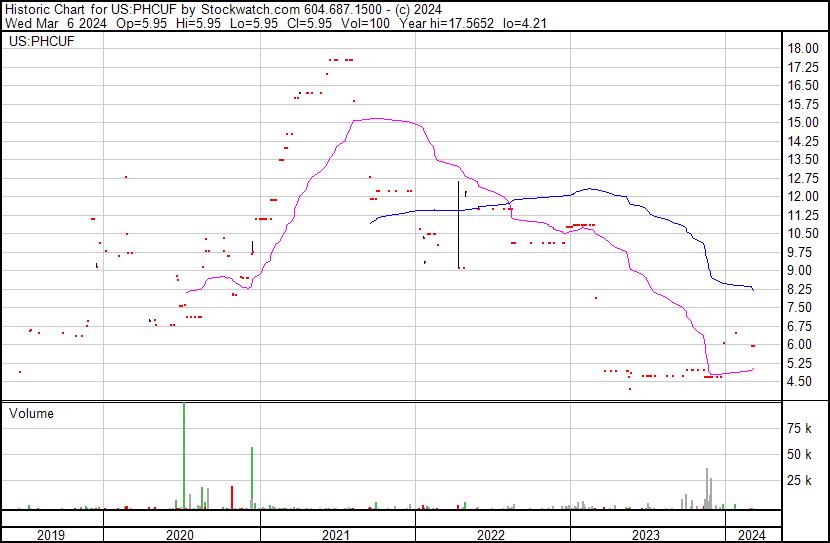Screen dimensions: 830x543
Task: Click the 2021 year label on timeline
Action: coord(336,535)
